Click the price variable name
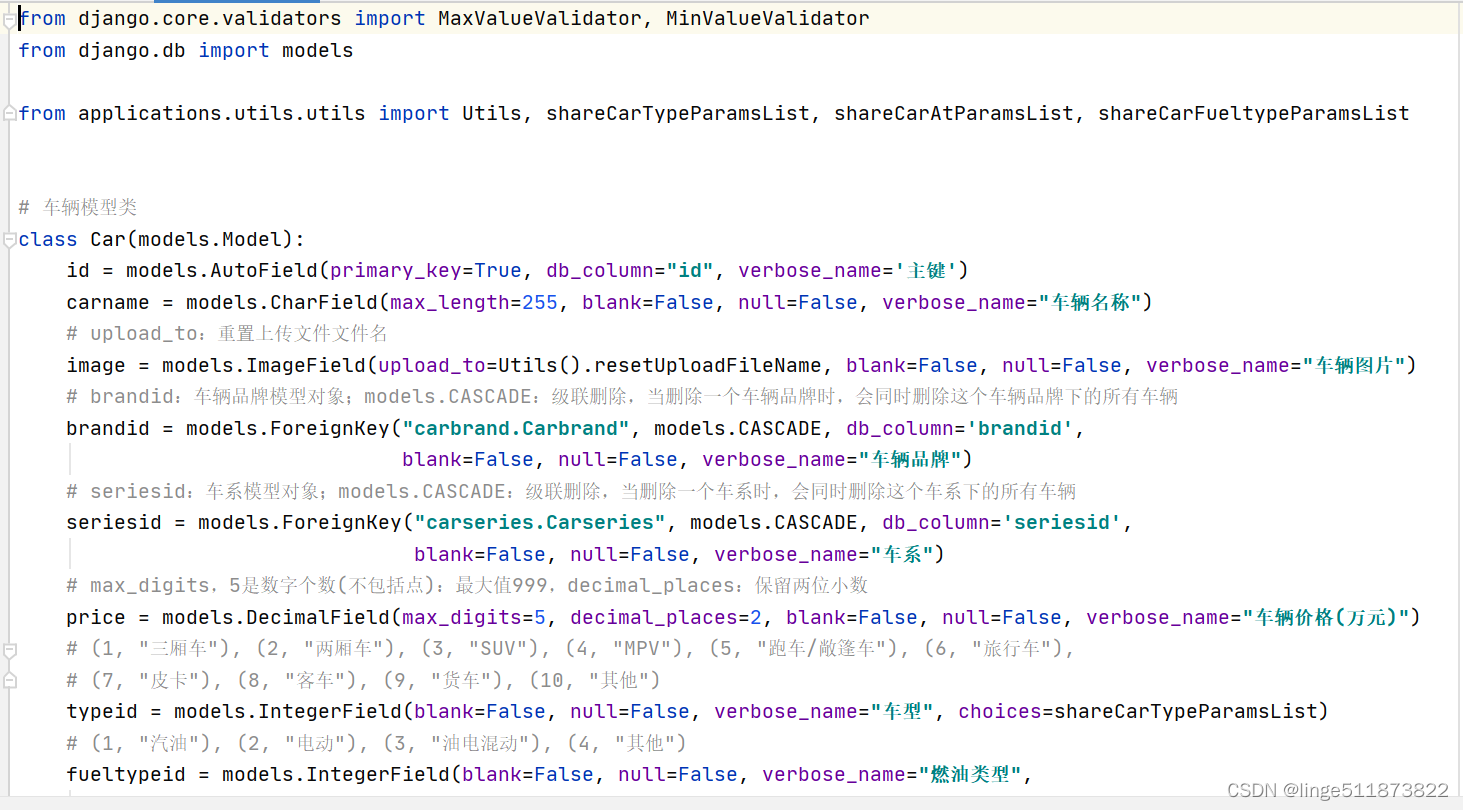Image resolution: width=1463 pixels, height=810 pixels. point(96,617)
